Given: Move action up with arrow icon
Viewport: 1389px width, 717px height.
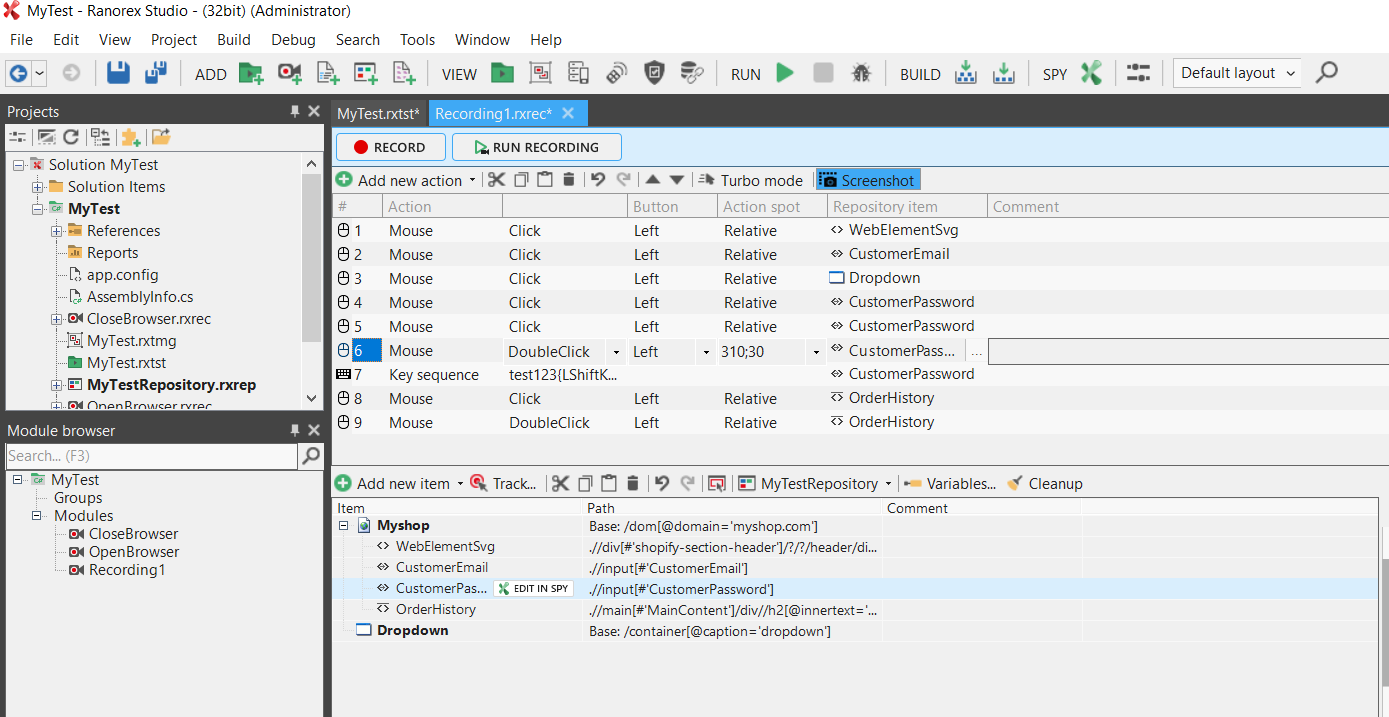Looking at the screenshot, I should pos(652,180).
